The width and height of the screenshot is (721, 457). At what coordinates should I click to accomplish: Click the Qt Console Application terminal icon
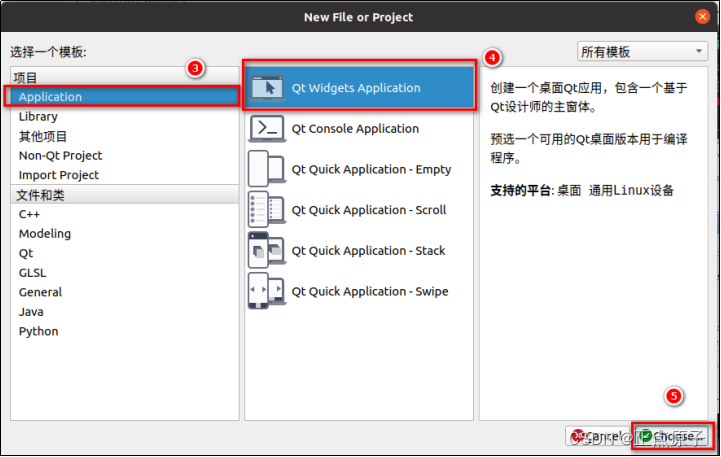[267, 128]
